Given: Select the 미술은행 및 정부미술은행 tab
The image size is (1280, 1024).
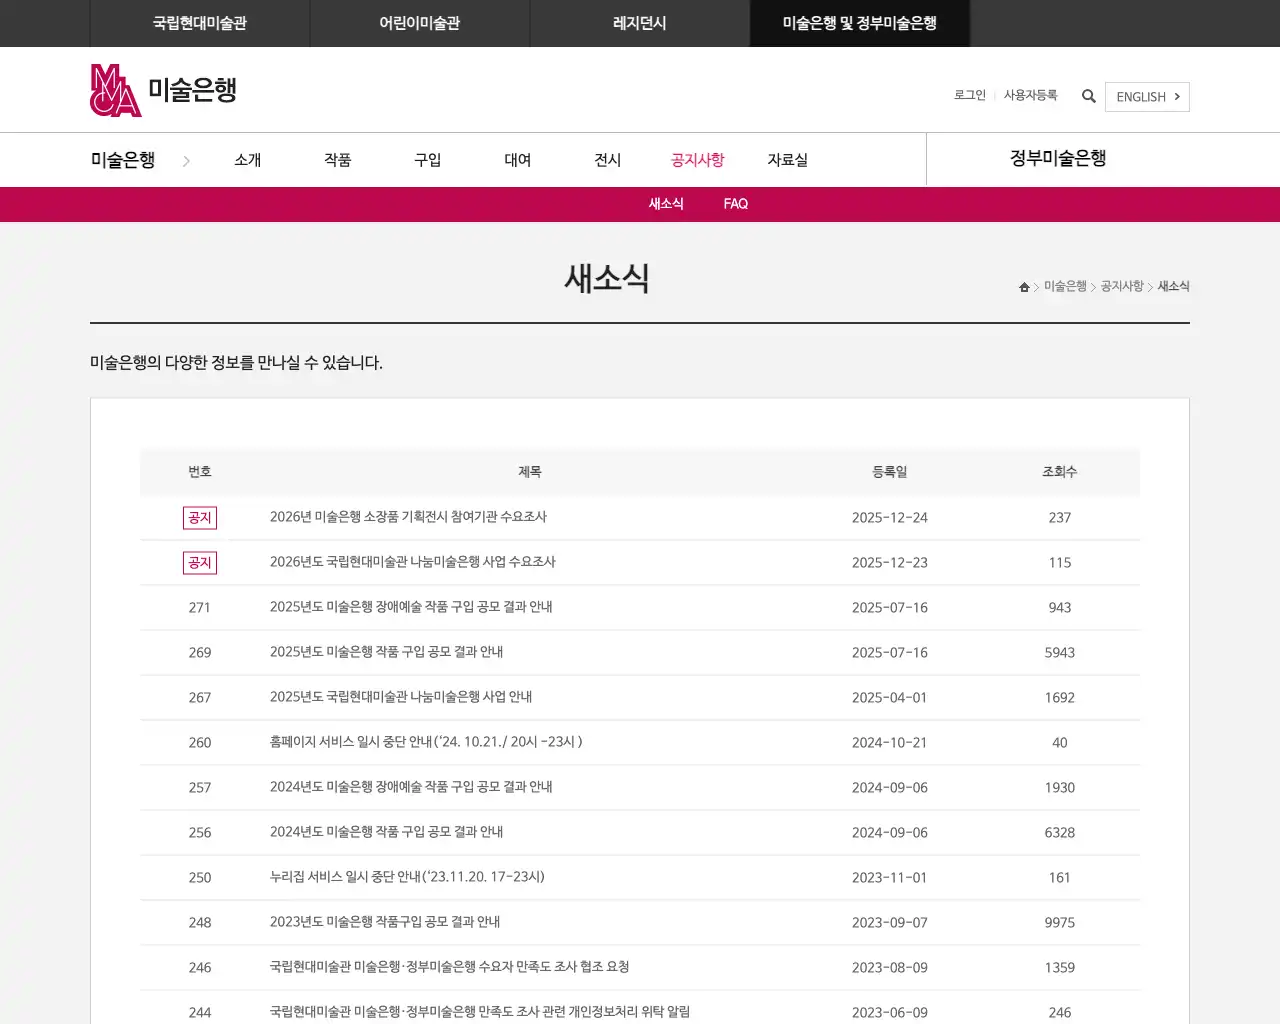Looking at the screenshot, I should pos(860,23).
